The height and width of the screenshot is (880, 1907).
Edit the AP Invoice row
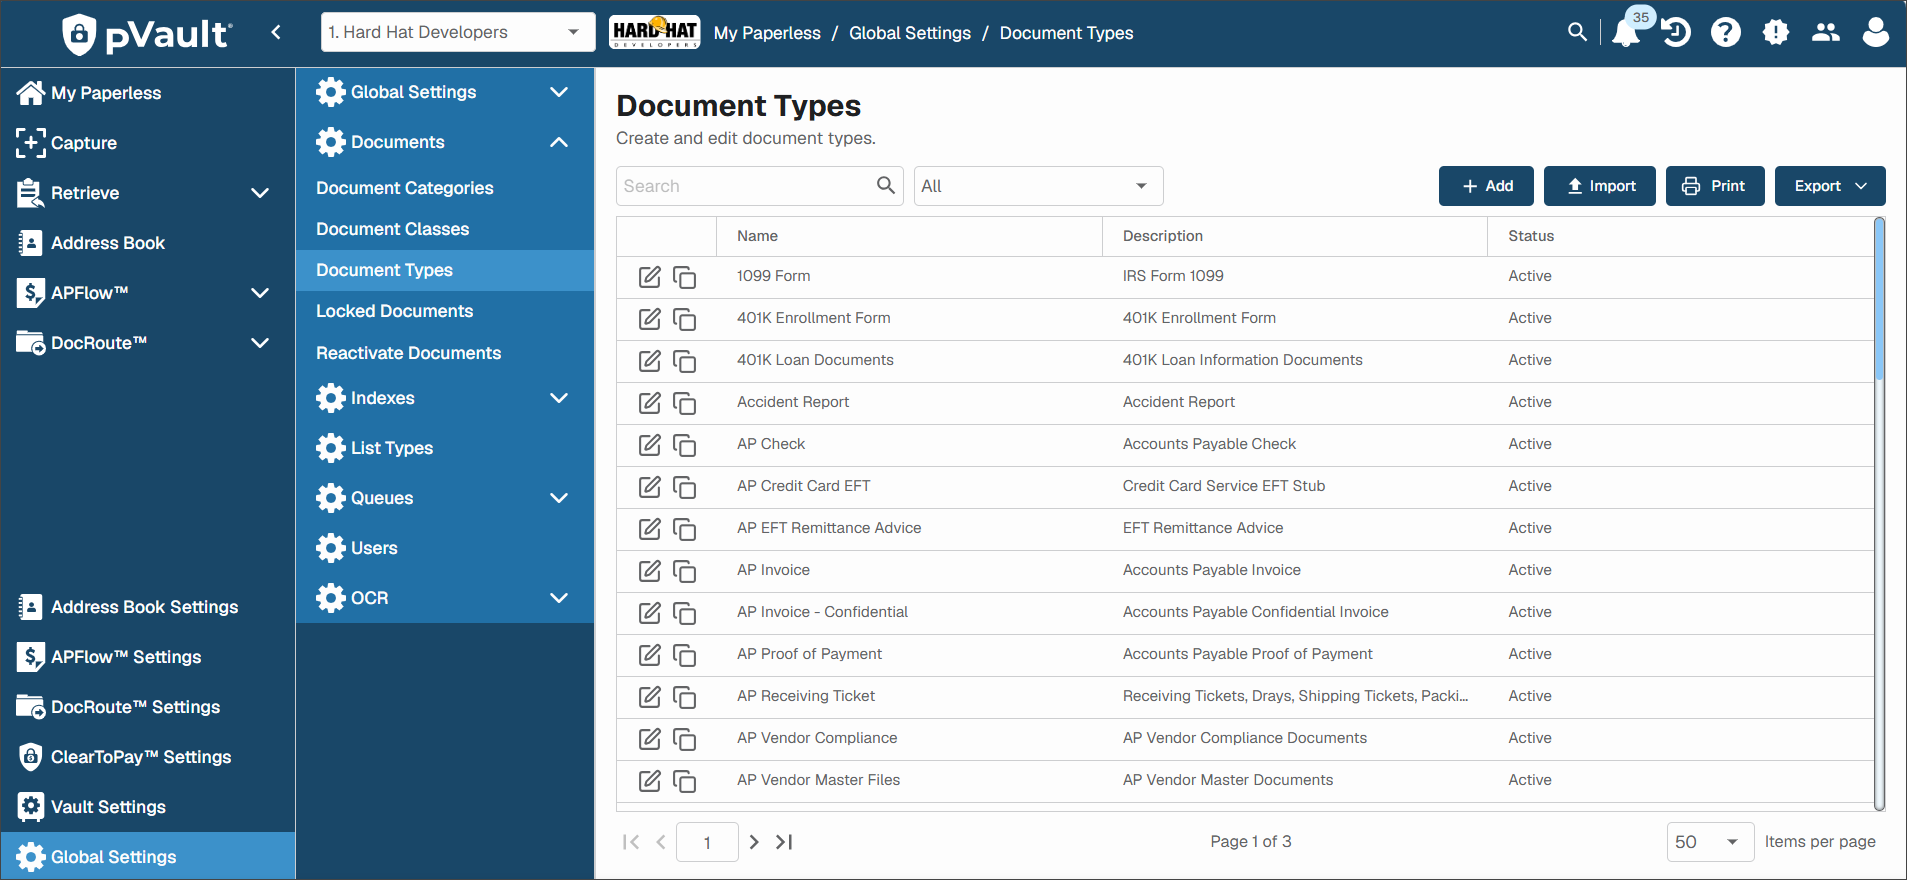tap(650, 570)
